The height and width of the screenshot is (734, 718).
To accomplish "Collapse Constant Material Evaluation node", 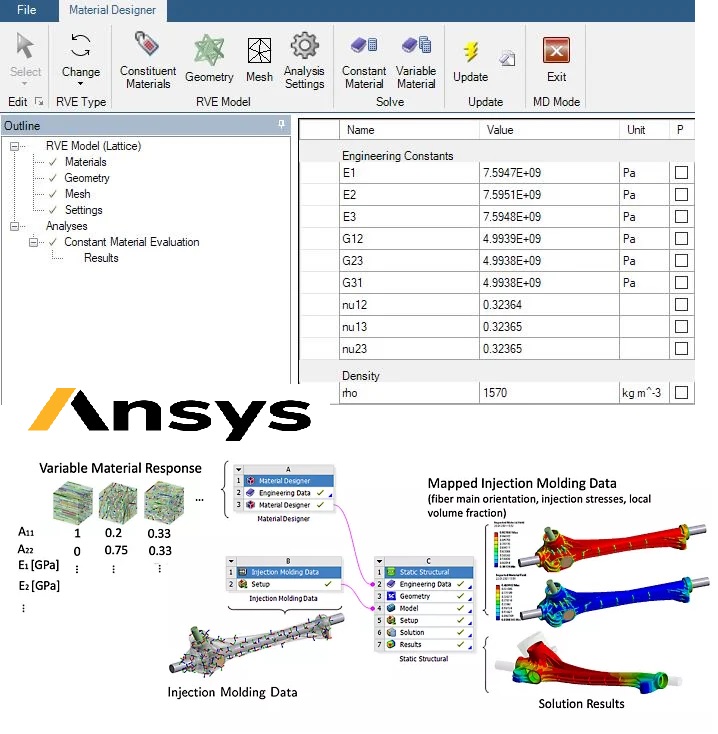I will coord(33,242).
